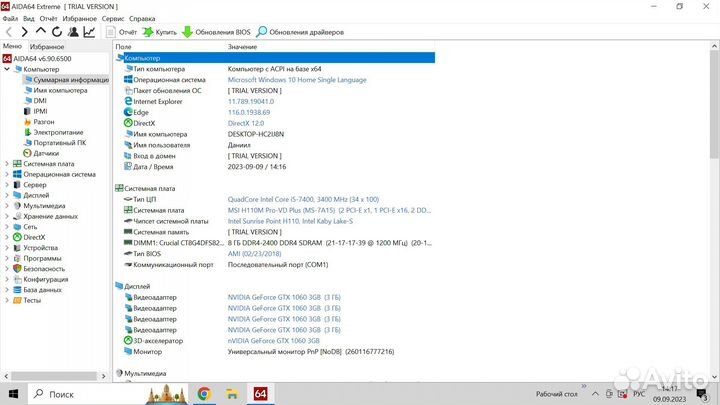Select Разгон tree item
The width and height of the screenshot is (720, 405).
[44, 122]
